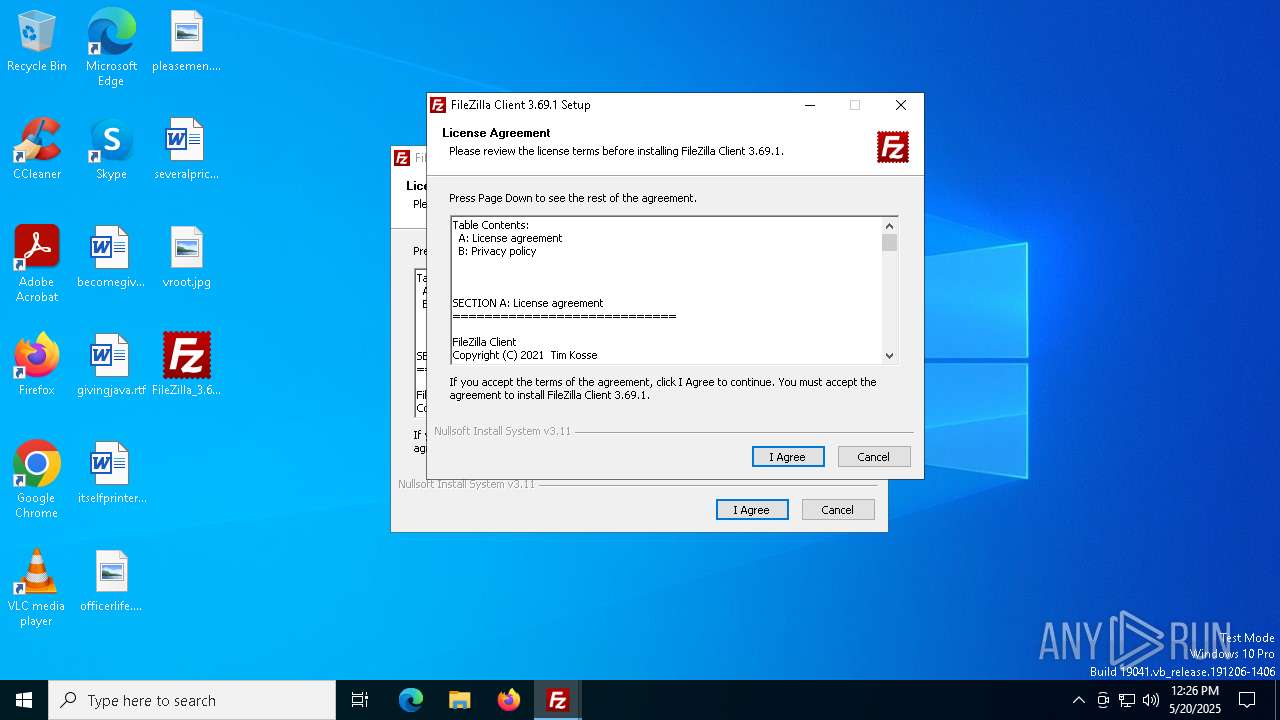This screenshot has width=1280, height=720.
Task: Open File Explorer from taskbar
Action: click(459, 700)
